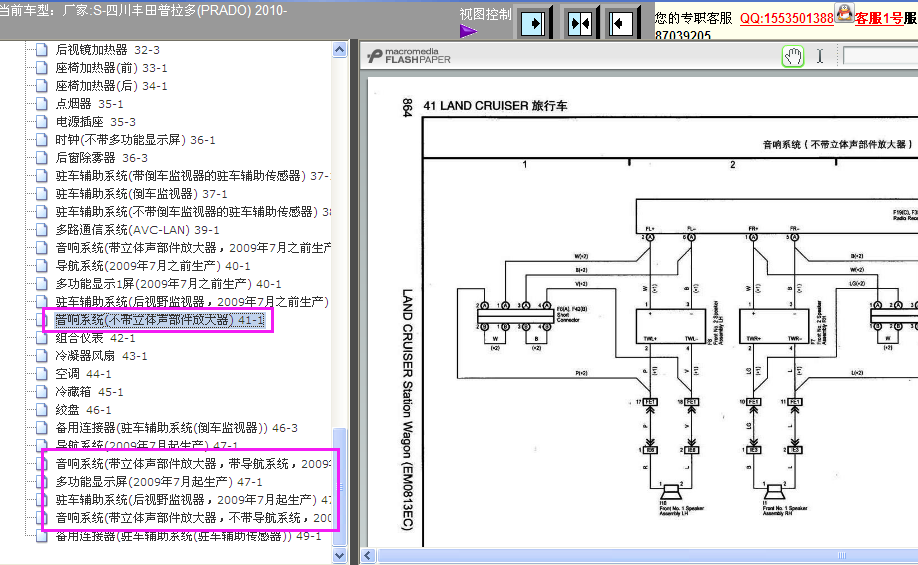Open QQ:1553501388 customer service link
Image resolution: width=918 pixels, height=565 pixels.
point(786,18)
